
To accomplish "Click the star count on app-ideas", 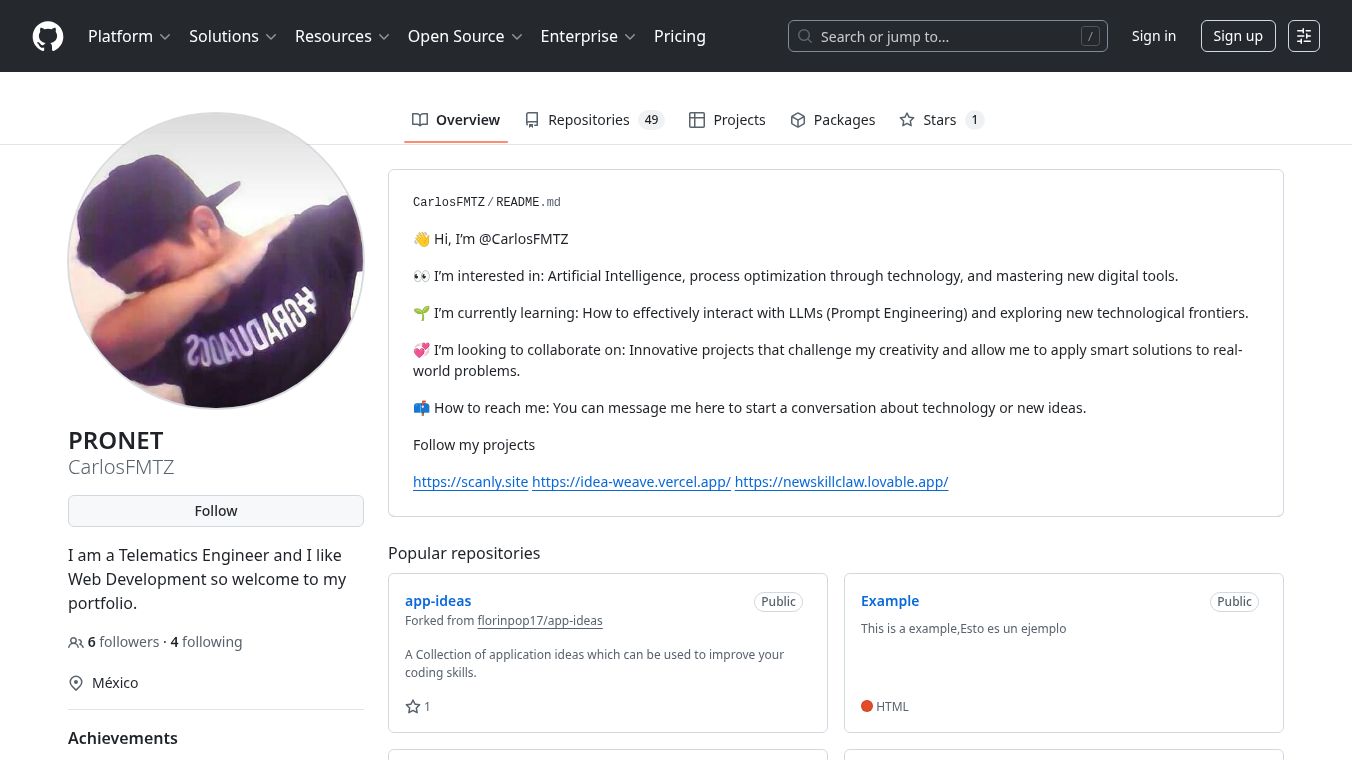I will click(x=427, y=706).
